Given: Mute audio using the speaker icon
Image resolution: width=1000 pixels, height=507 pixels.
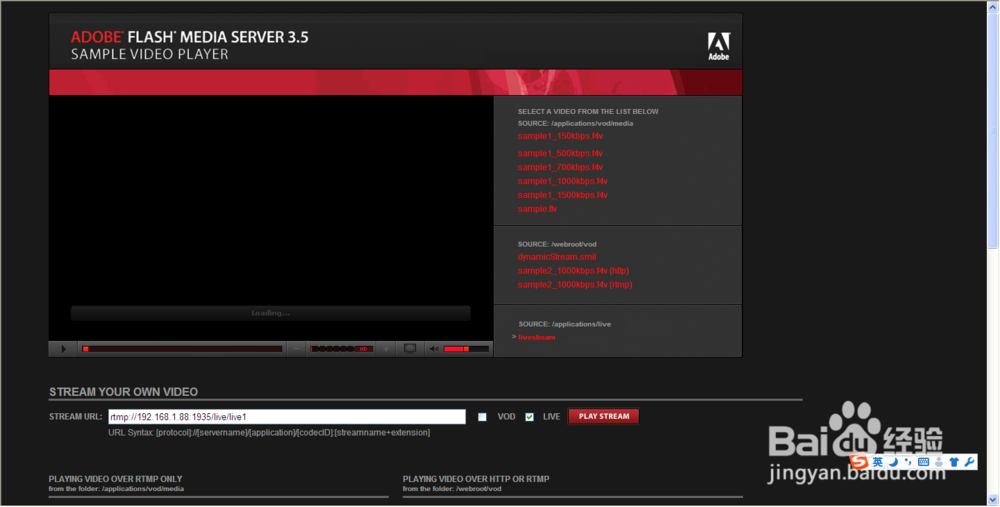Looking at the screenshot, I should tap(434, 349).
